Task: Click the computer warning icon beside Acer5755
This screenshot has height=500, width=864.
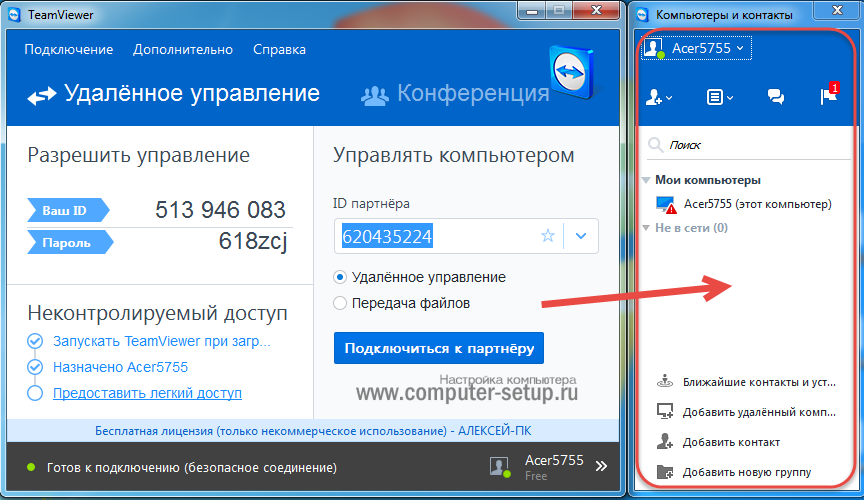Action: click(x=666, y=205)
